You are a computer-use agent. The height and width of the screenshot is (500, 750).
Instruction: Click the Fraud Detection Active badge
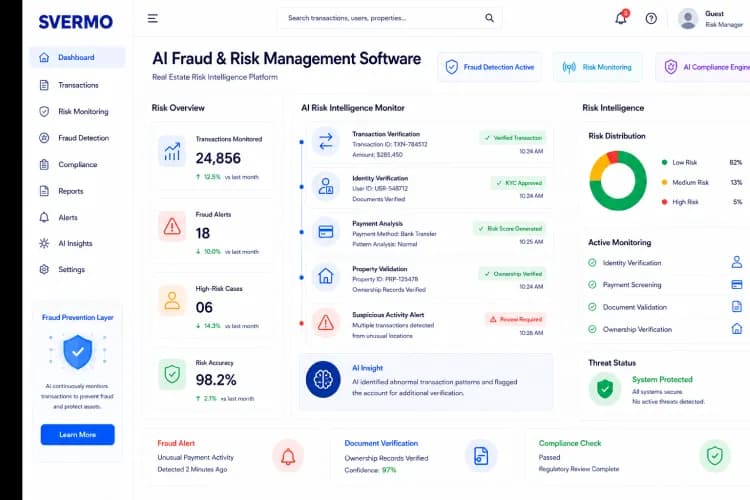pos(490,67)
